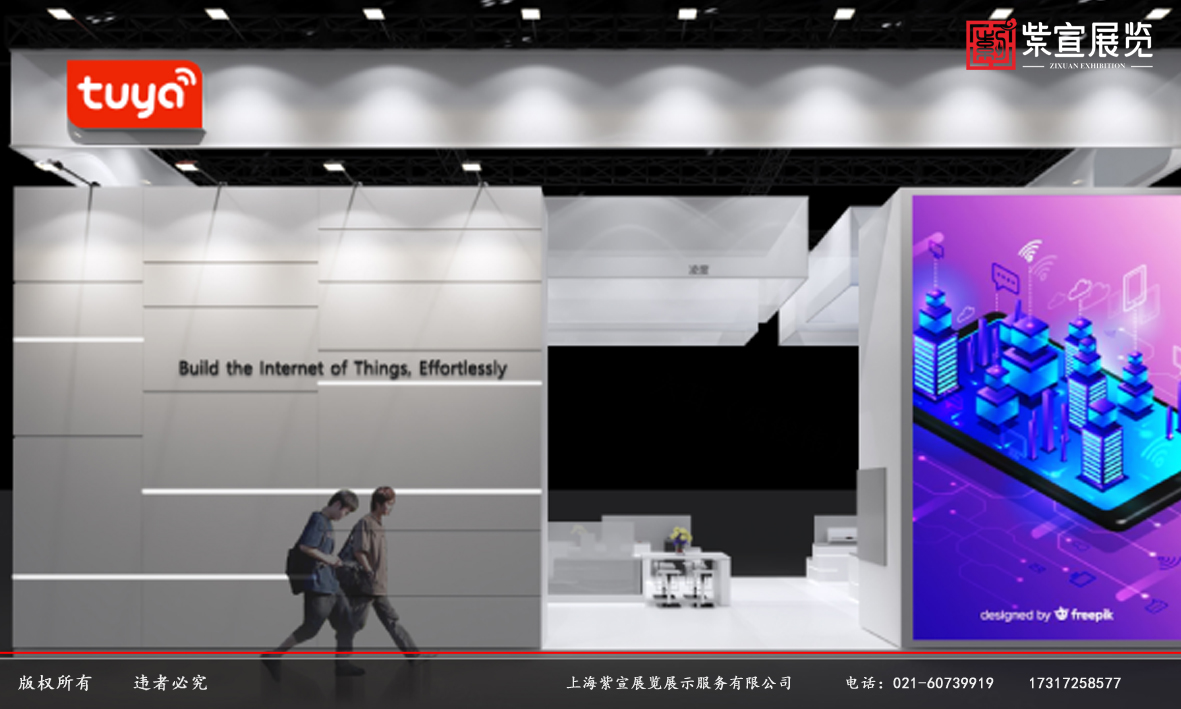The width and height of the screenshot is (1181, 709).
Task: Click the 上海紫宣展览展示服务有限公司 company name
Action: [679, 683]
